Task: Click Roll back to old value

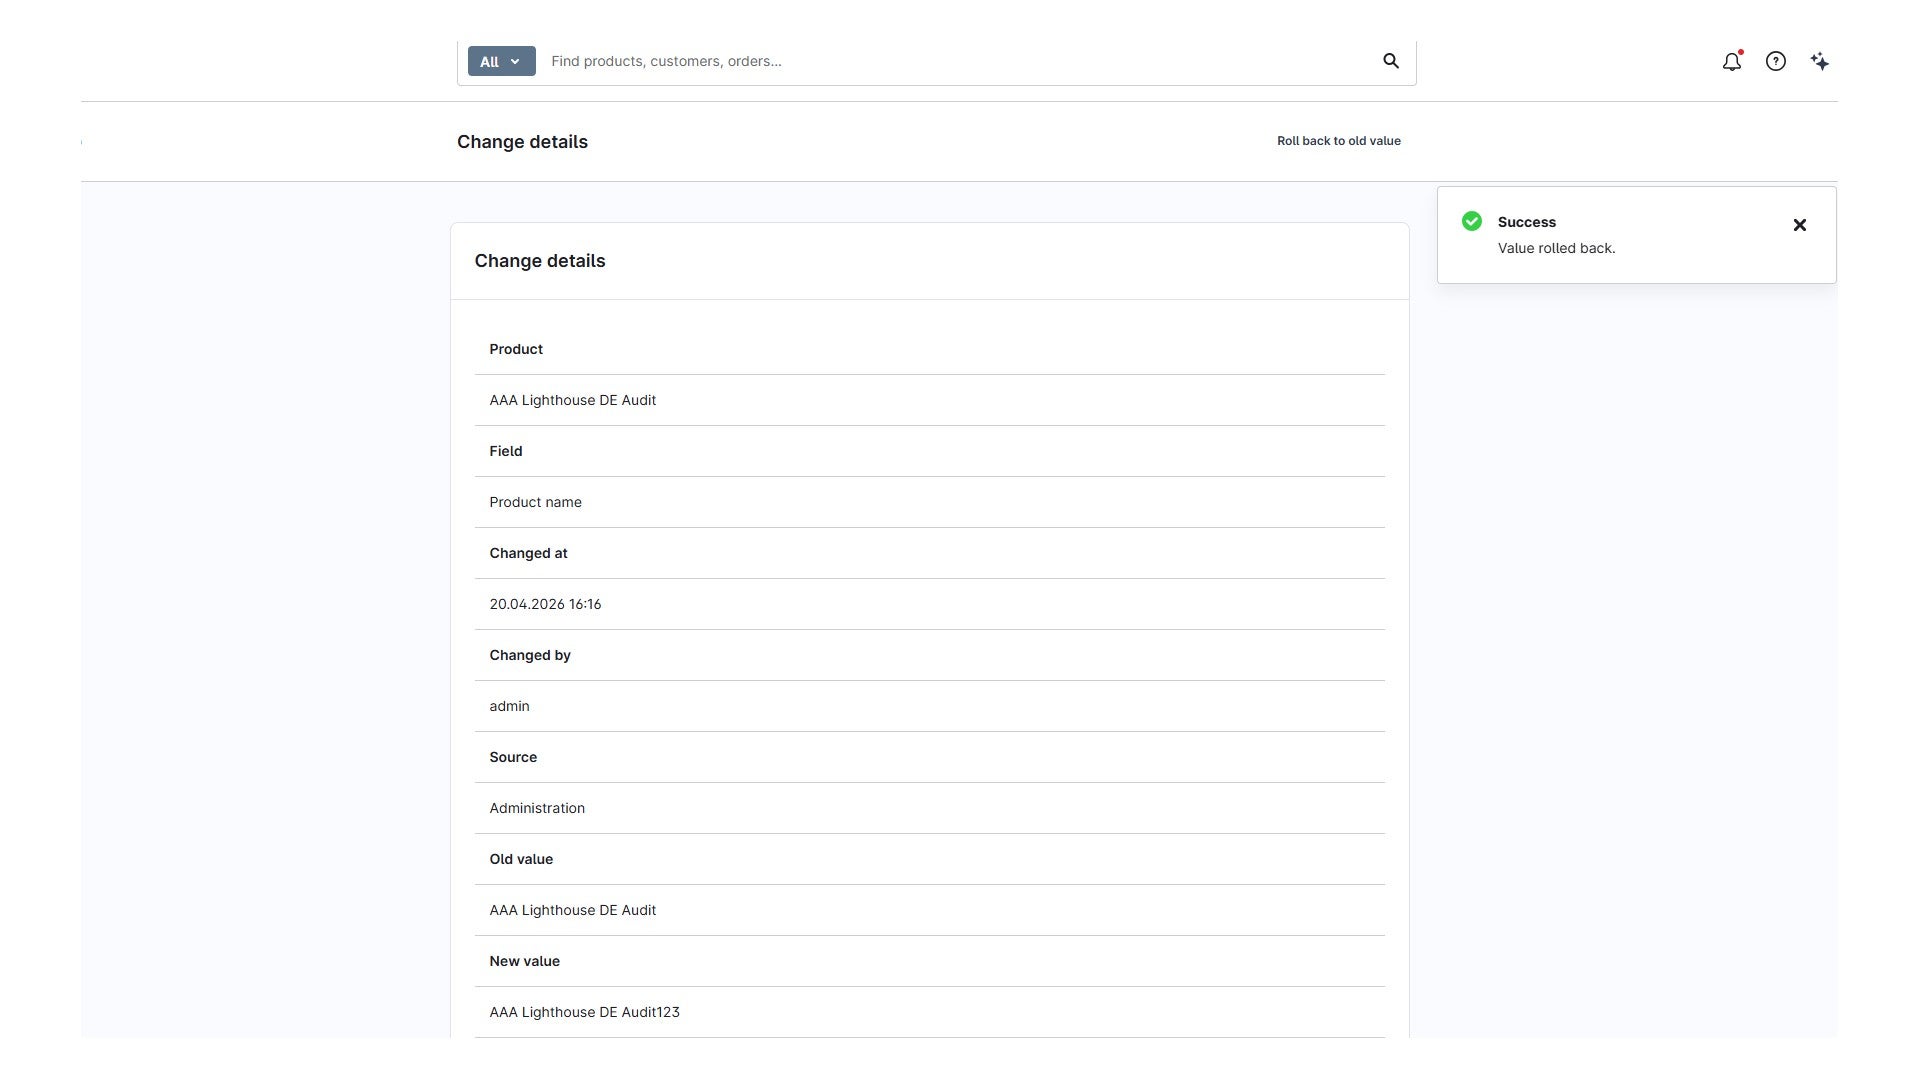Action: [x=1339, y=141]
